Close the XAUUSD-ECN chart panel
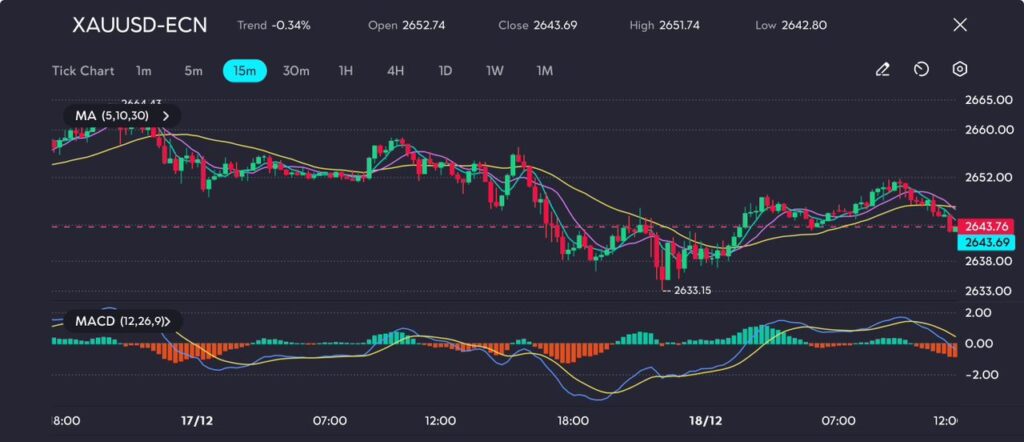This screenshot has height=442, width=1024. coord(960,25)
